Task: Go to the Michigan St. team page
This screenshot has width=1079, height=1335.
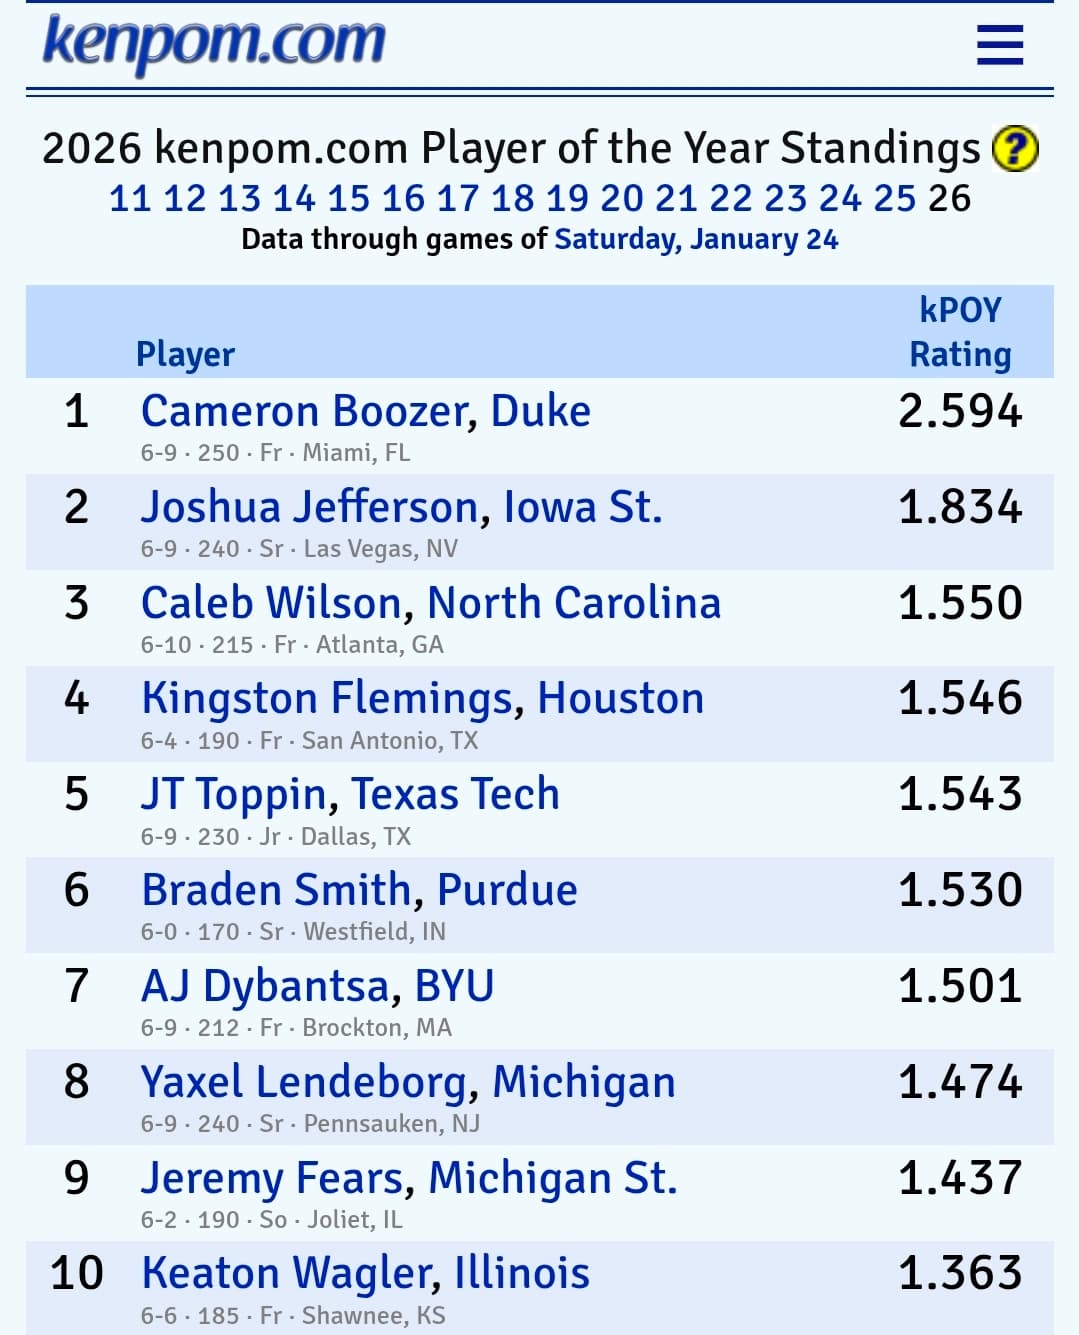Action: click(x=553, y=1178)
